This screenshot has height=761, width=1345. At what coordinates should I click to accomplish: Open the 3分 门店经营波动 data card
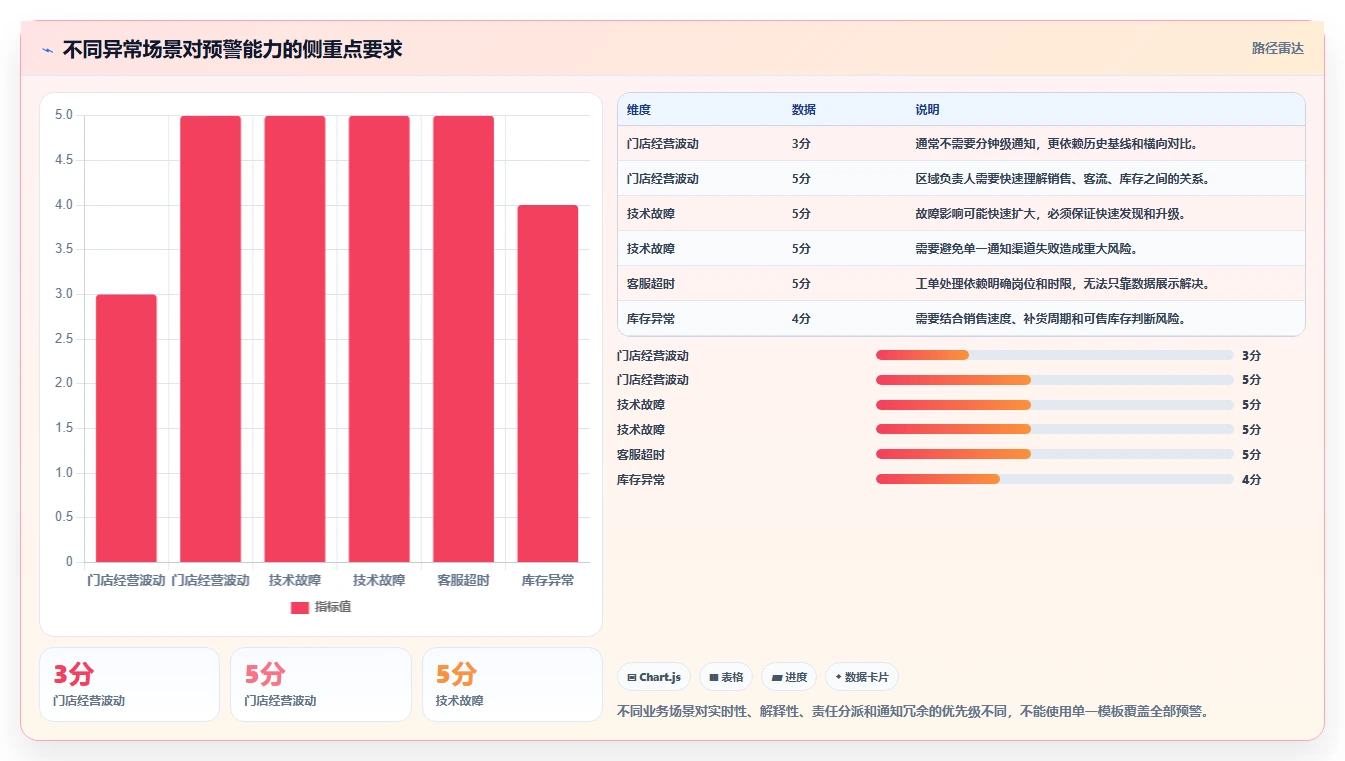tap(129, 684)
